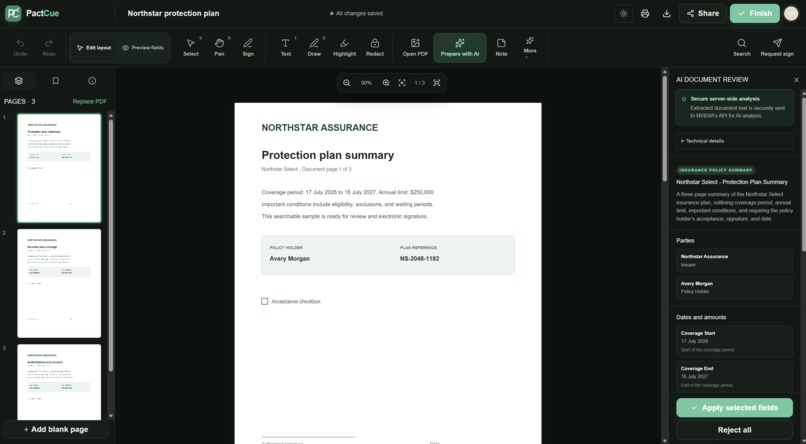Click the green Finish button
The image size is (806, 444).
click(x=755, y=14)
